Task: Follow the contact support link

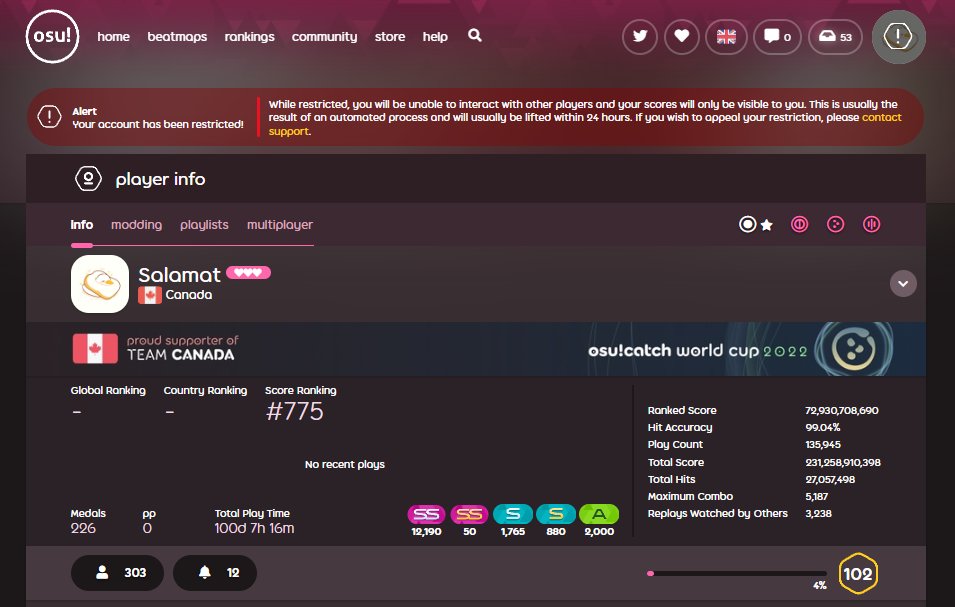Action: point(881,118)
